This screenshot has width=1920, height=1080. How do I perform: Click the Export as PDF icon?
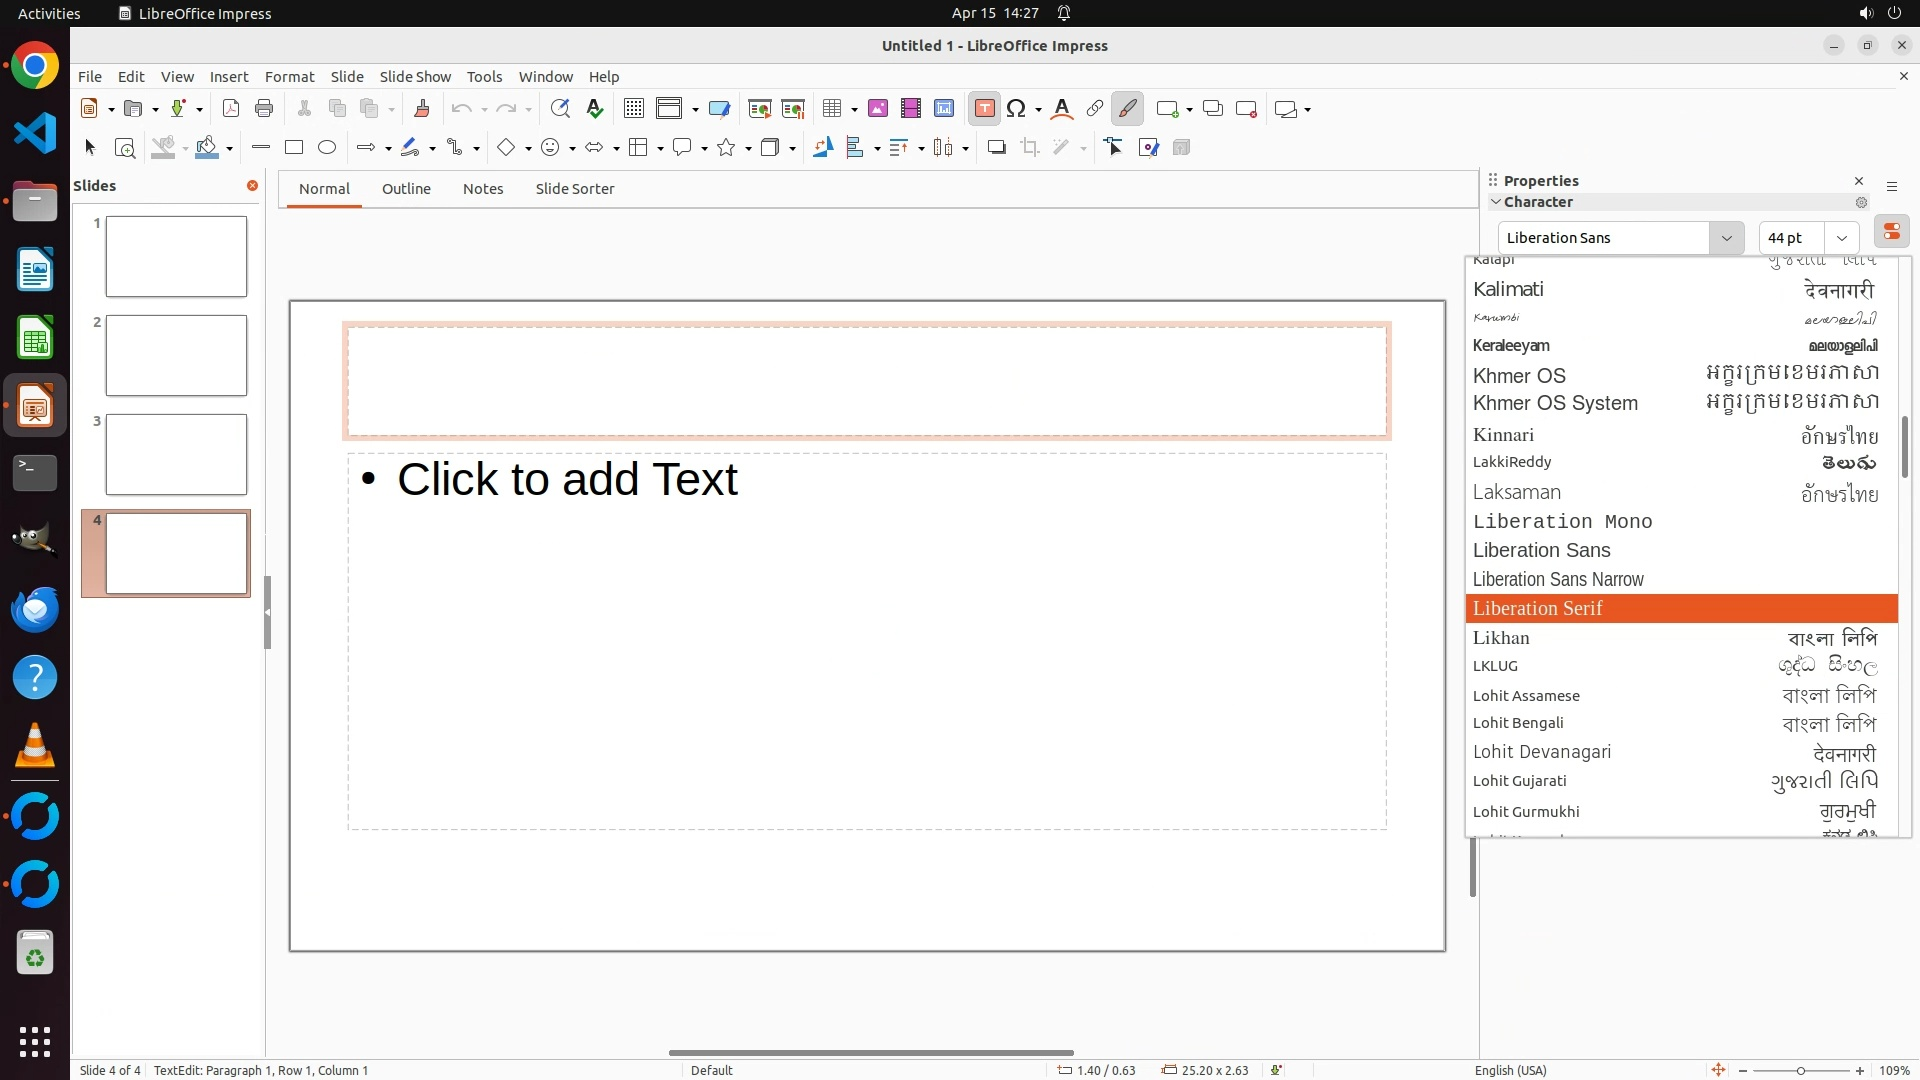point(231,109)
